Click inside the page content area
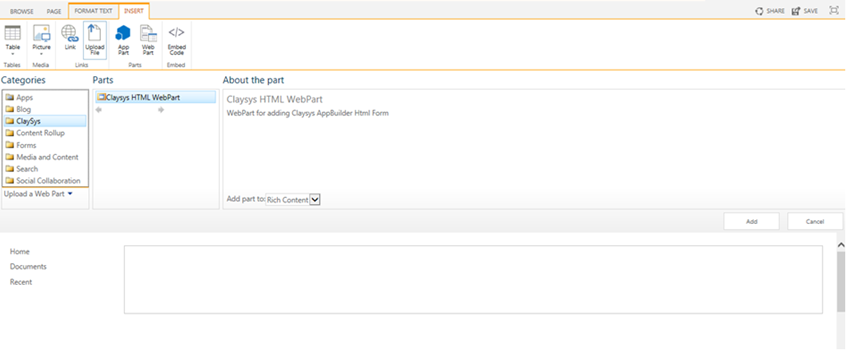This screenshot has height=363, width=854. (473, 280)
